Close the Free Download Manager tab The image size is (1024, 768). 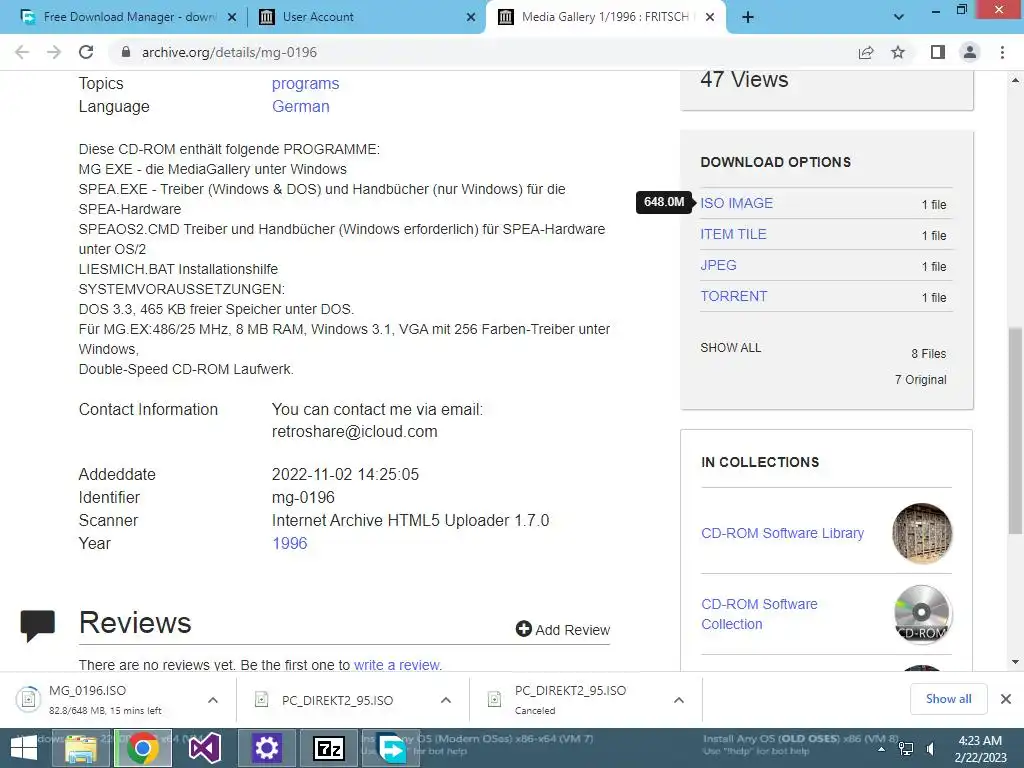point(232,17)
